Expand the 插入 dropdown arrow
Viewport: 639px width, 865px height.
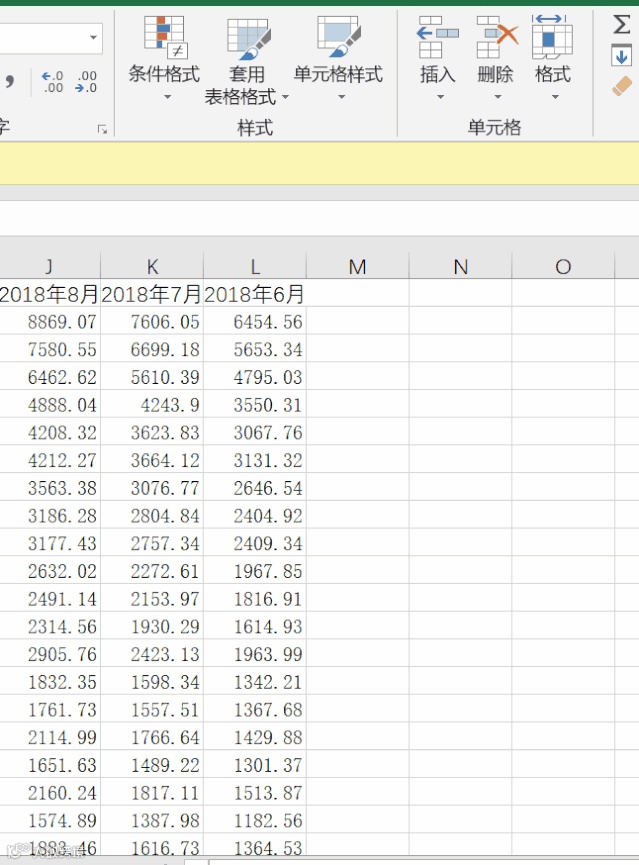[x=440, y=97]
